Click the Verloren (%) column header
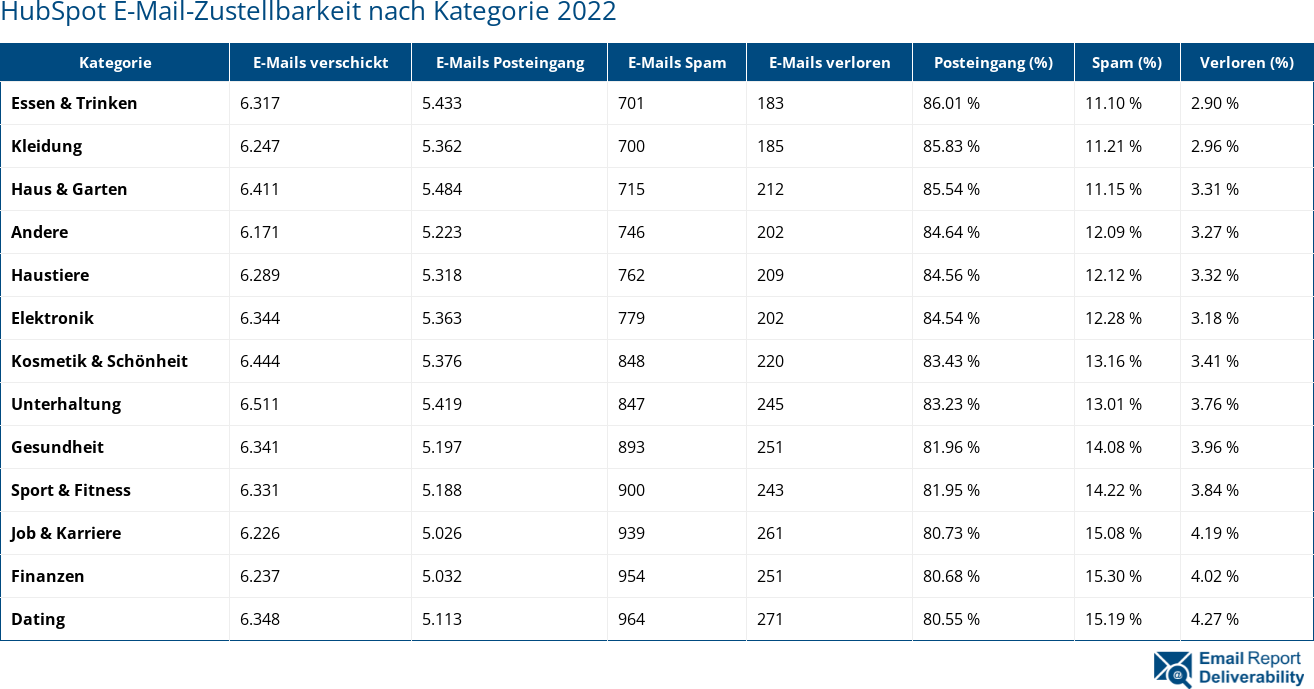This screenshot has height=689, width=1314. 1246,62
